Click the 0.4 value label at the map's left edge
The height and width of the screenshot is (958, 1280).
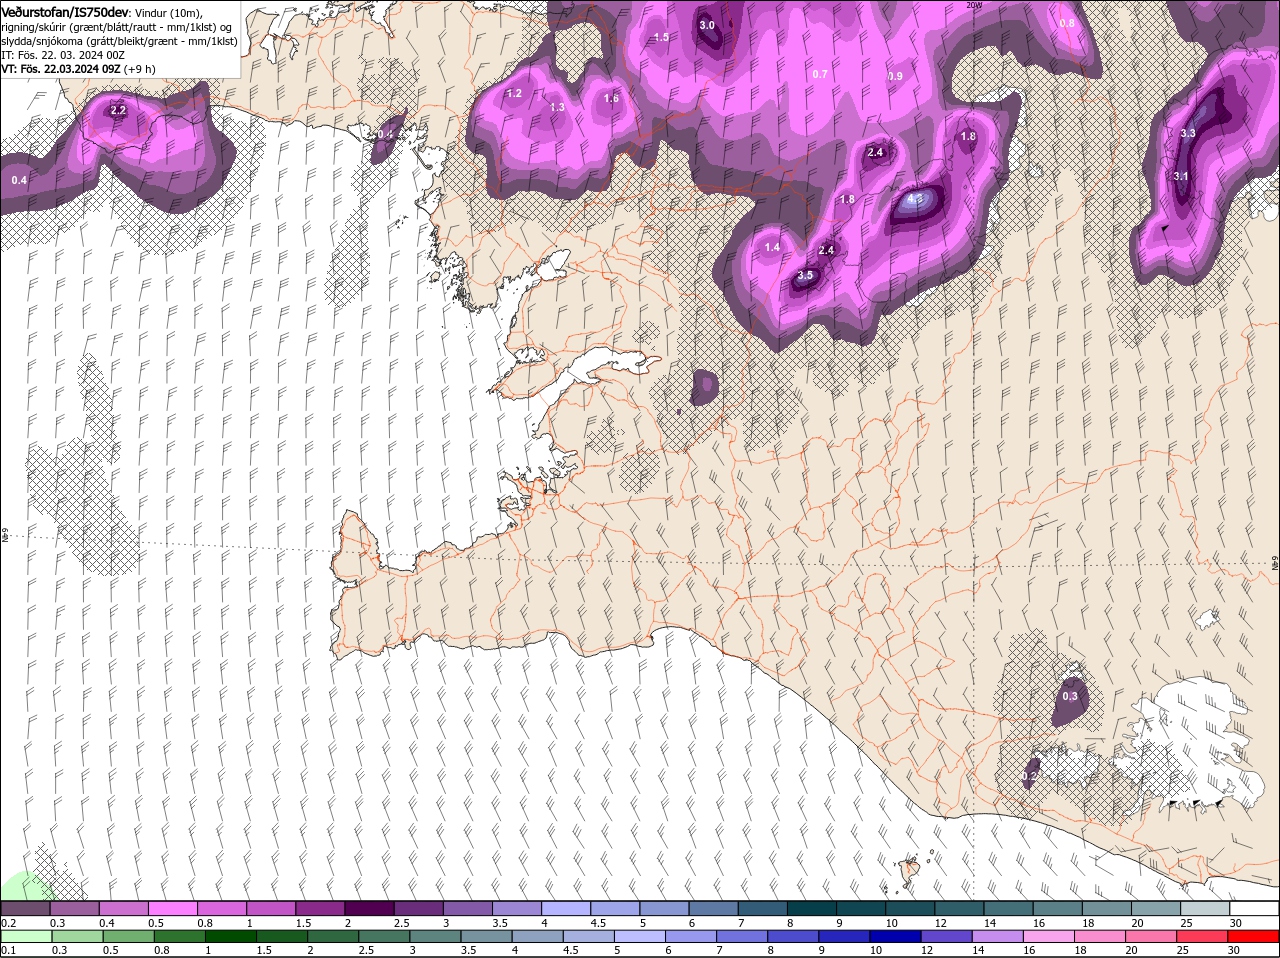19,180
